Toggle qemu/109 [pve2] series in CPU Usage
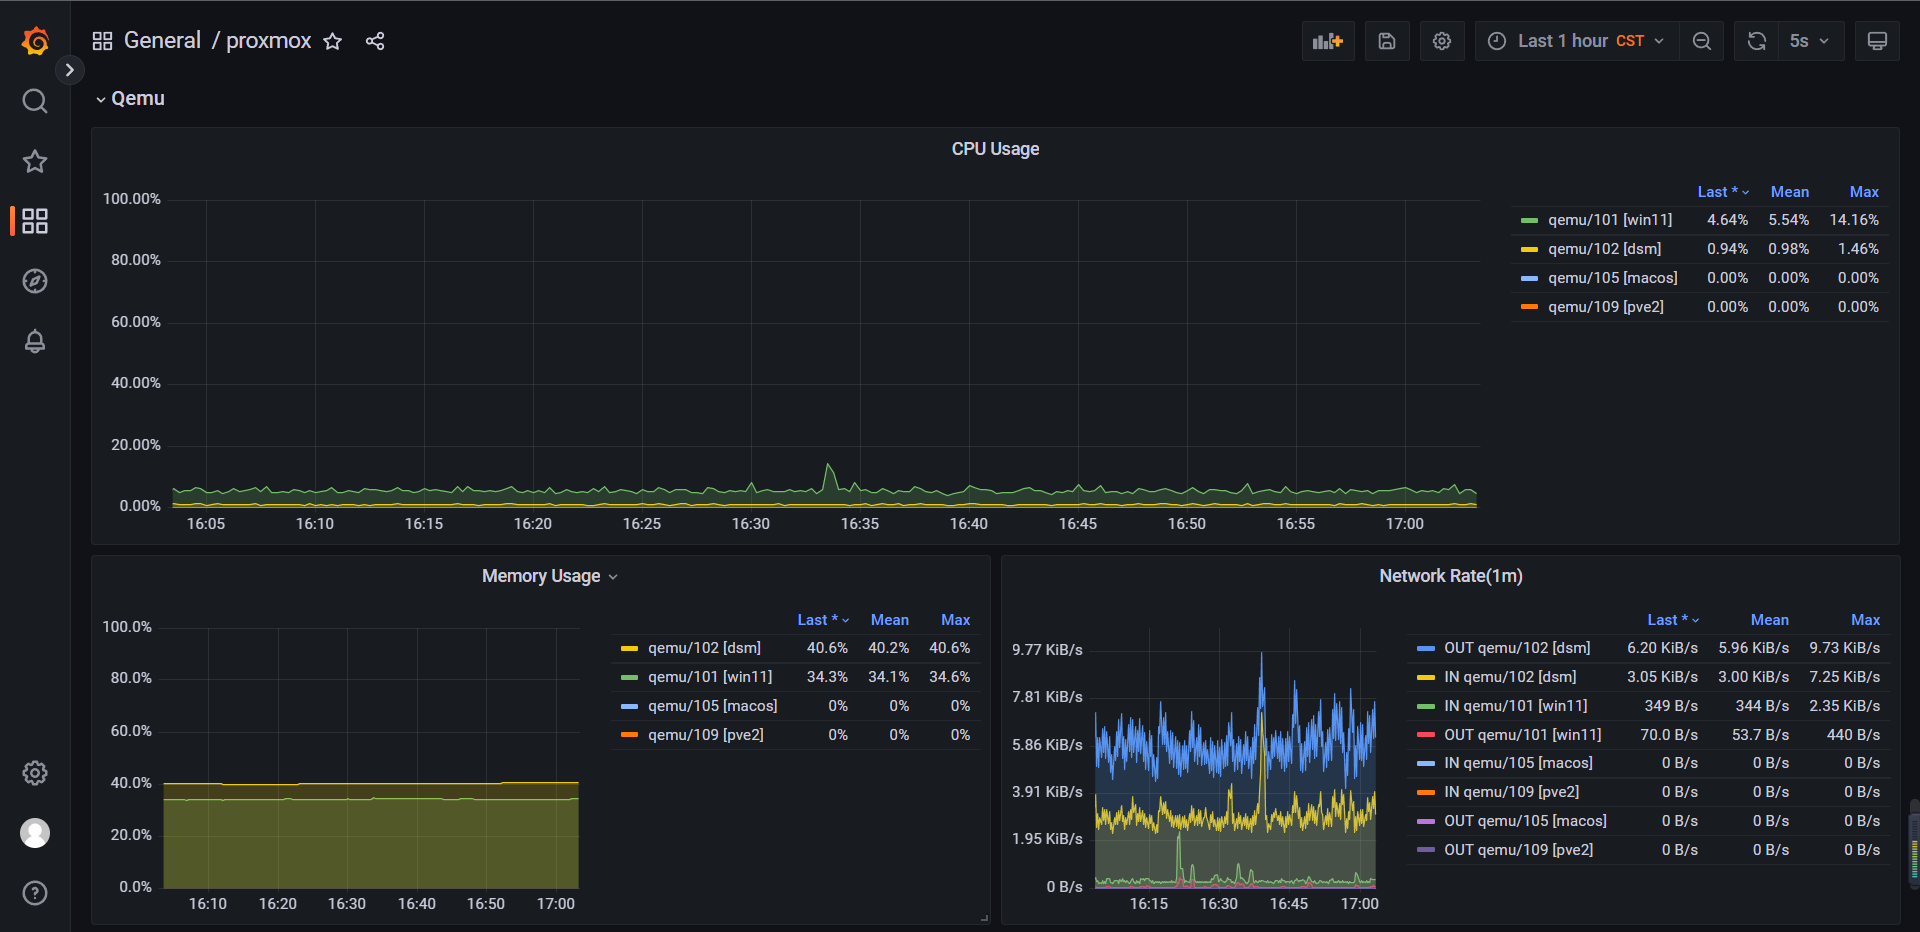This screenshot has width=1920, height=932. tap(1606, 307)
